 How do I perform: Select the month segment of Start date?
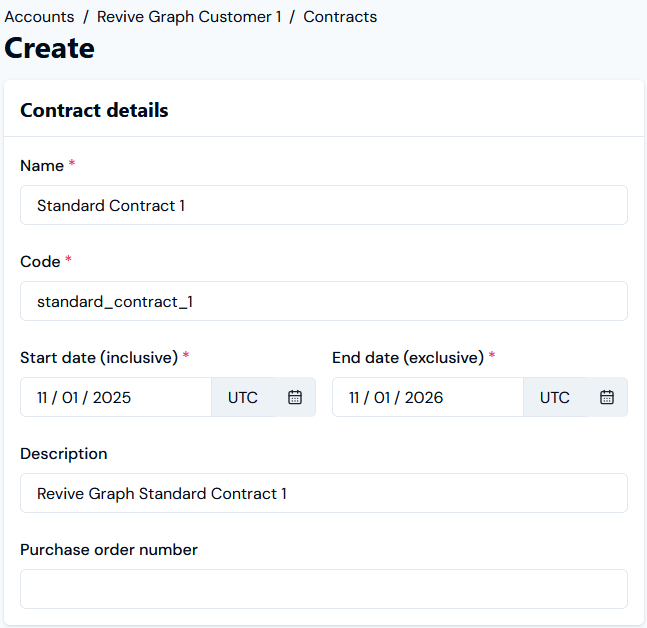coord(43,397)
